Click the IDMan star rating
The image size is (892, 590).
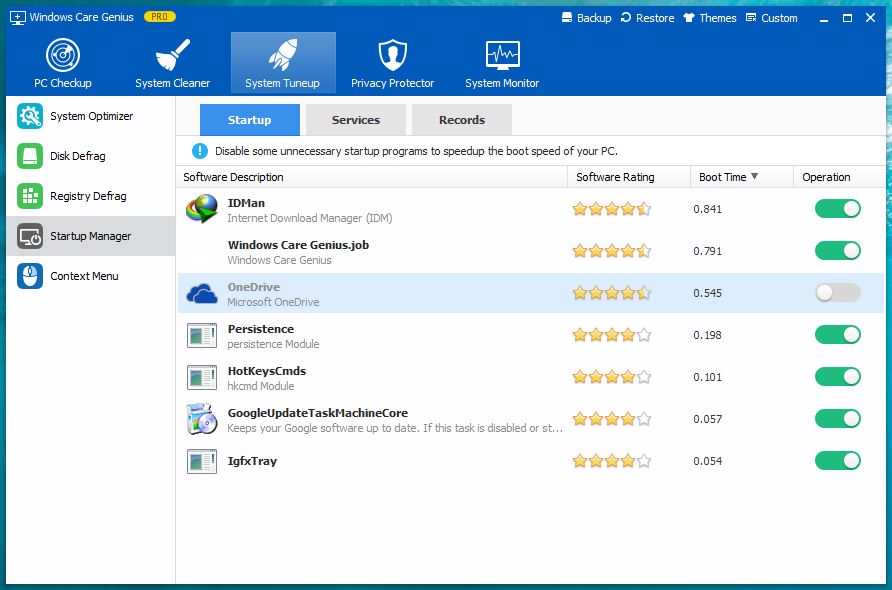[x=612, y=209]
